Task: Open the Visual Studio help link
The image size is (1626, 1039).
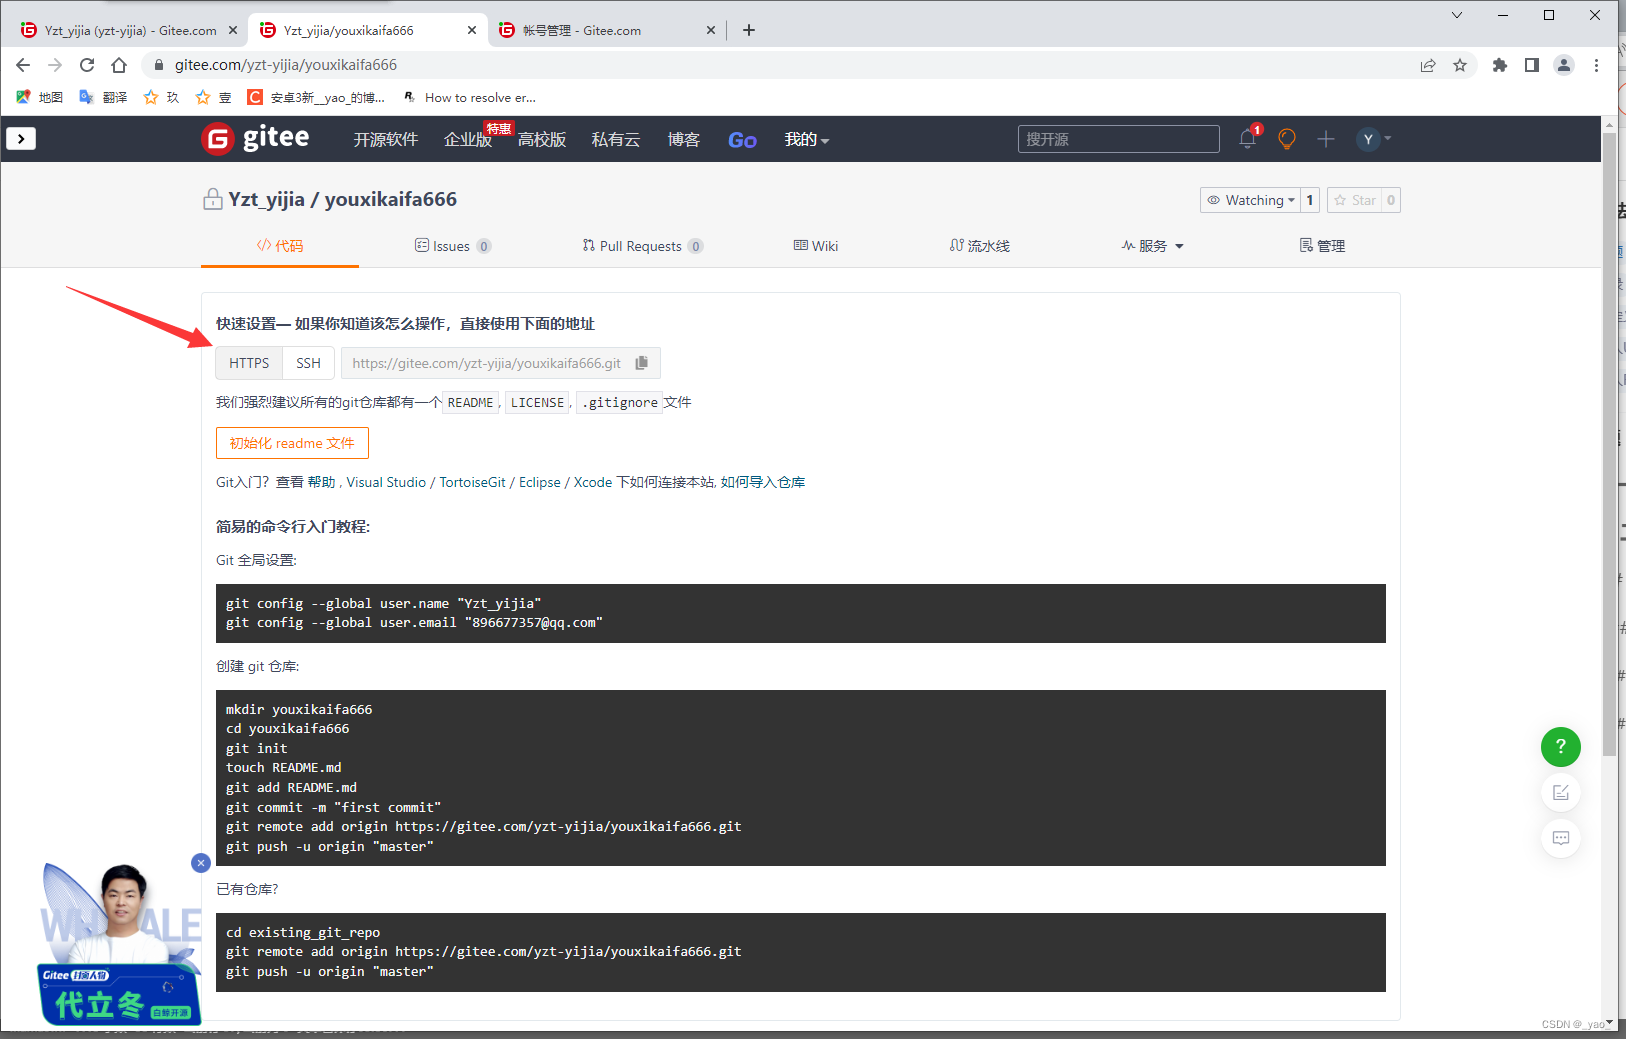Action: tap(386, 482)
